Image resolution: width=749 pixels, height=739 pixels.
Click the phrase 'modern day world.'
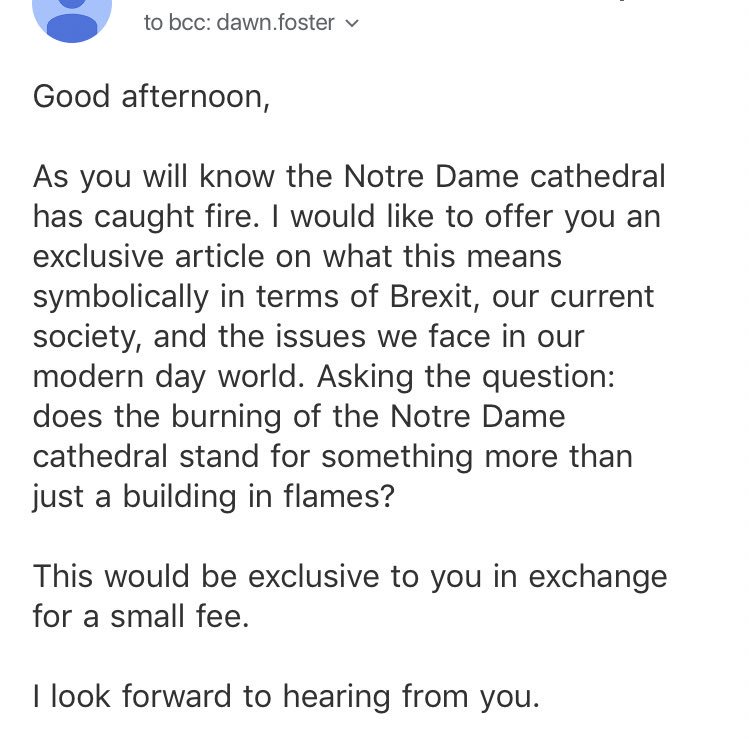(x=166, y=377)
